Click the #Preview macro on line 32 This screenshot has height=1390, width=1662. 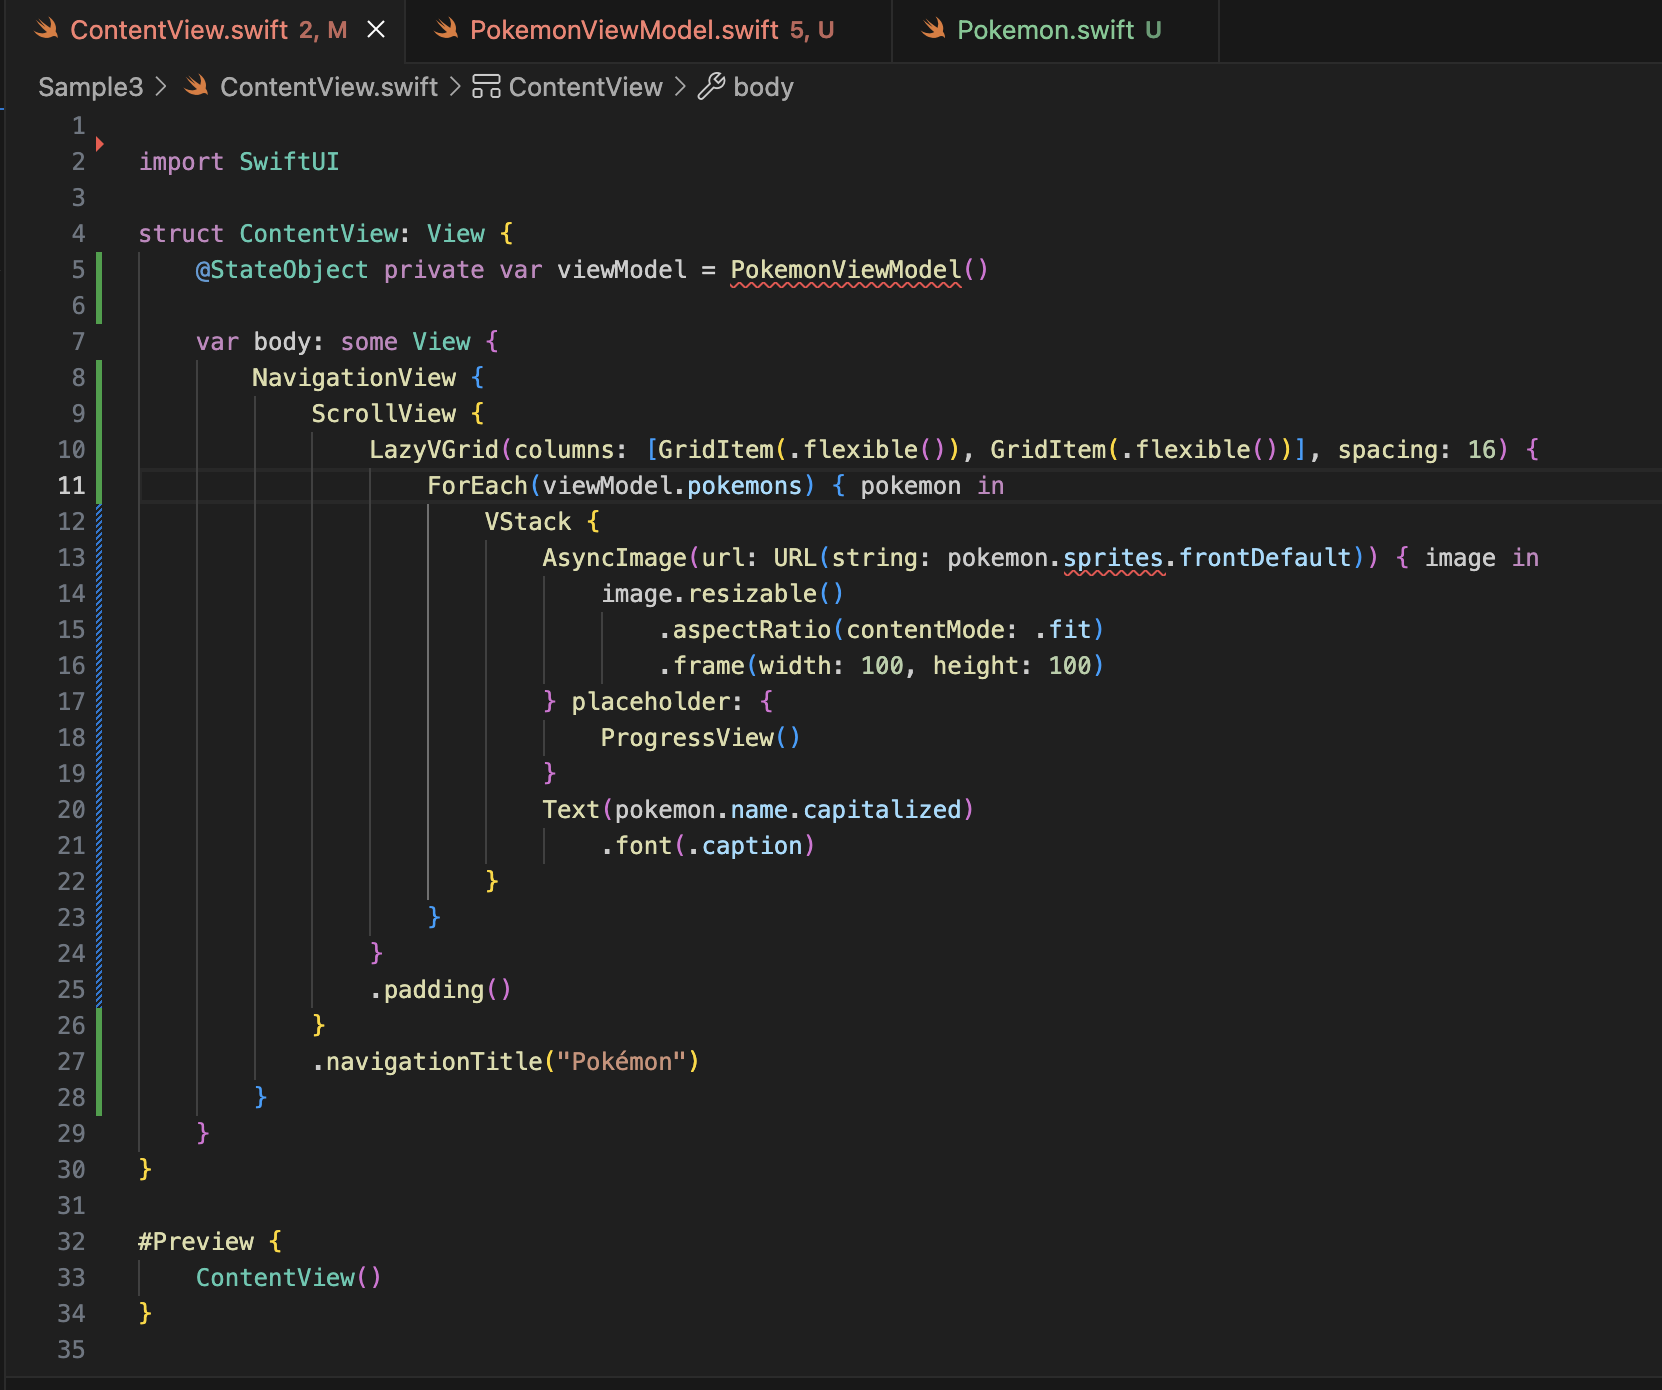[196, 1242]
